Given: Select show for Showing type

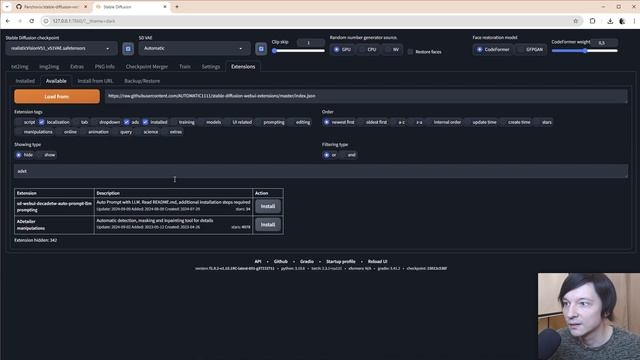Looking at the screenshot, I should point(46,155).
